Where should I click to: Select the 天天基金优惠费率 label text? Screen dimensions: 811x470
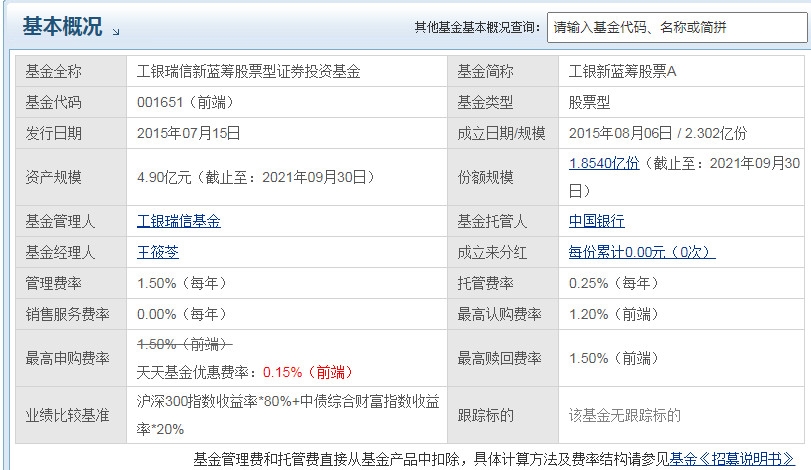click(x=197, y=372)
